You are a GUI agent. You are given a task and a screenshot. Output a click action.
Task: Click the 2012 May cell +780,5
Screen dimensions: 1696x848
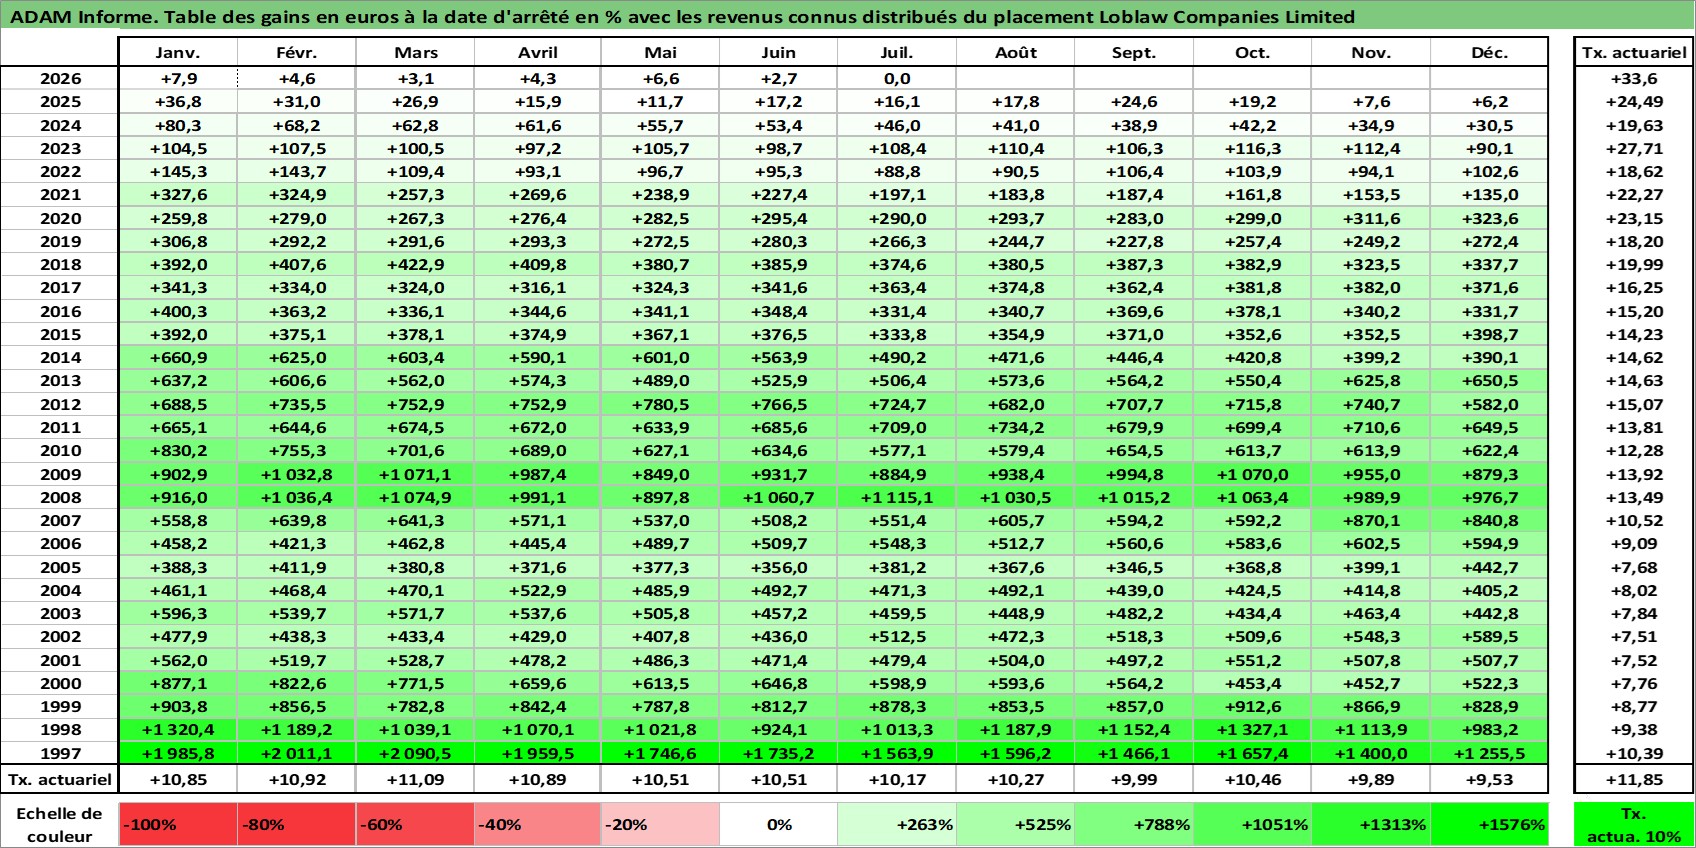click(x=661, y=404)
